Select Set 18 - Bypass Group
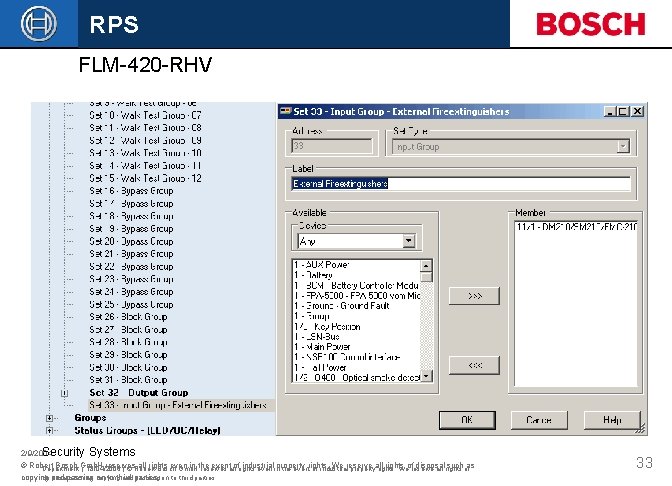Viewport: 672px width, 486px height. pos(131,216)
